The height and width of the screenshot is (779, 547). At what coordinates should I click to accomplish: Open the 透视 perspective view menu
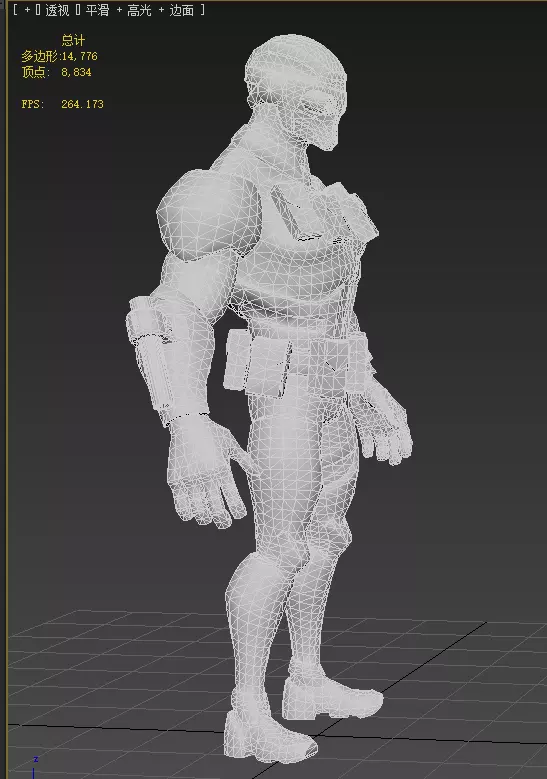(x=57, y=10)
